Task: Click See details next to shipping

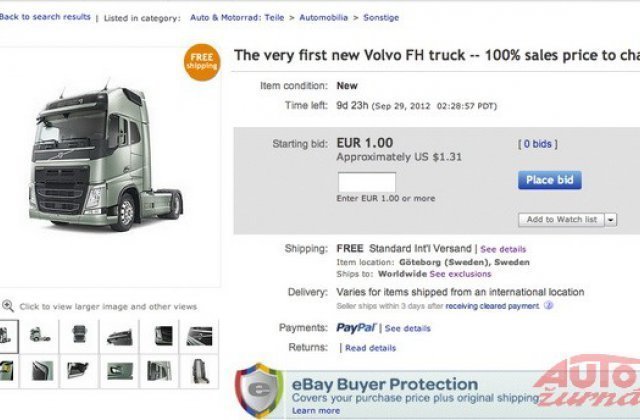Action: pyautogui.click(x=503, y=248)
